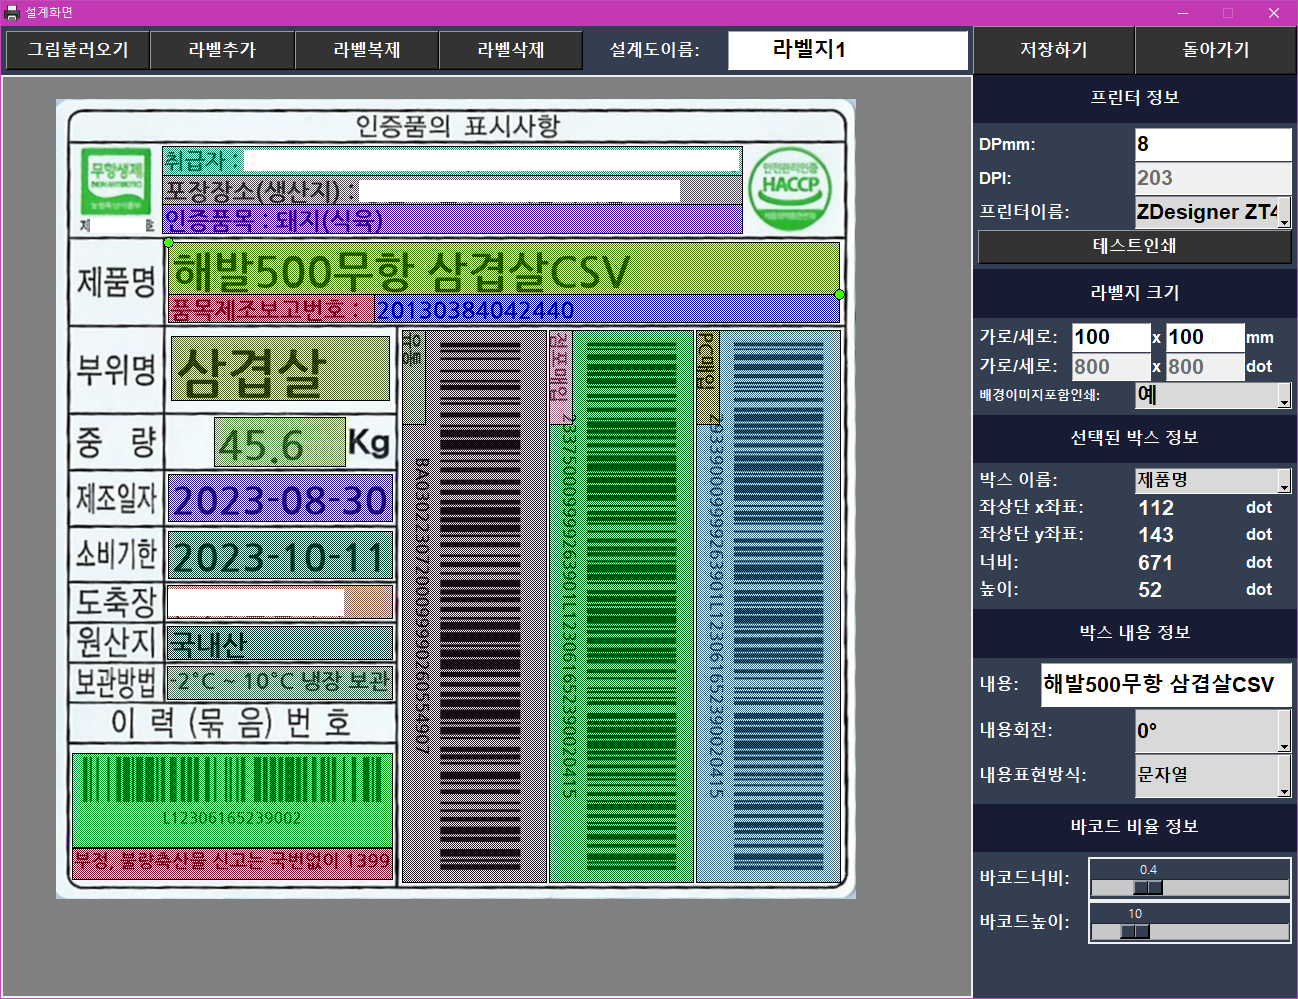
Task: Click the 바코드너비 slider handle
Action: [1148, 888]
